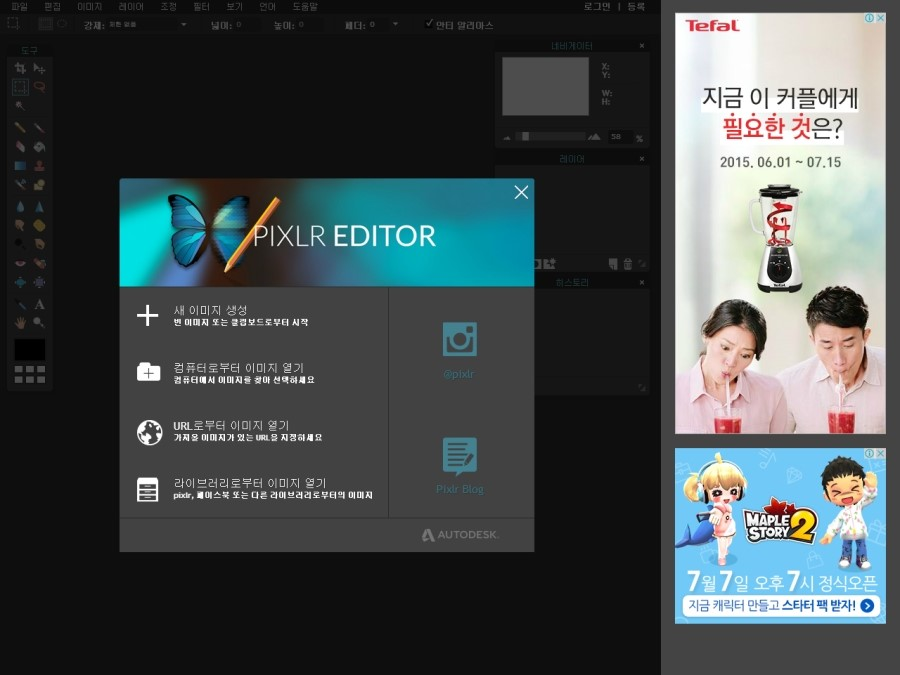Select the Type text tool

coord(39,304)
